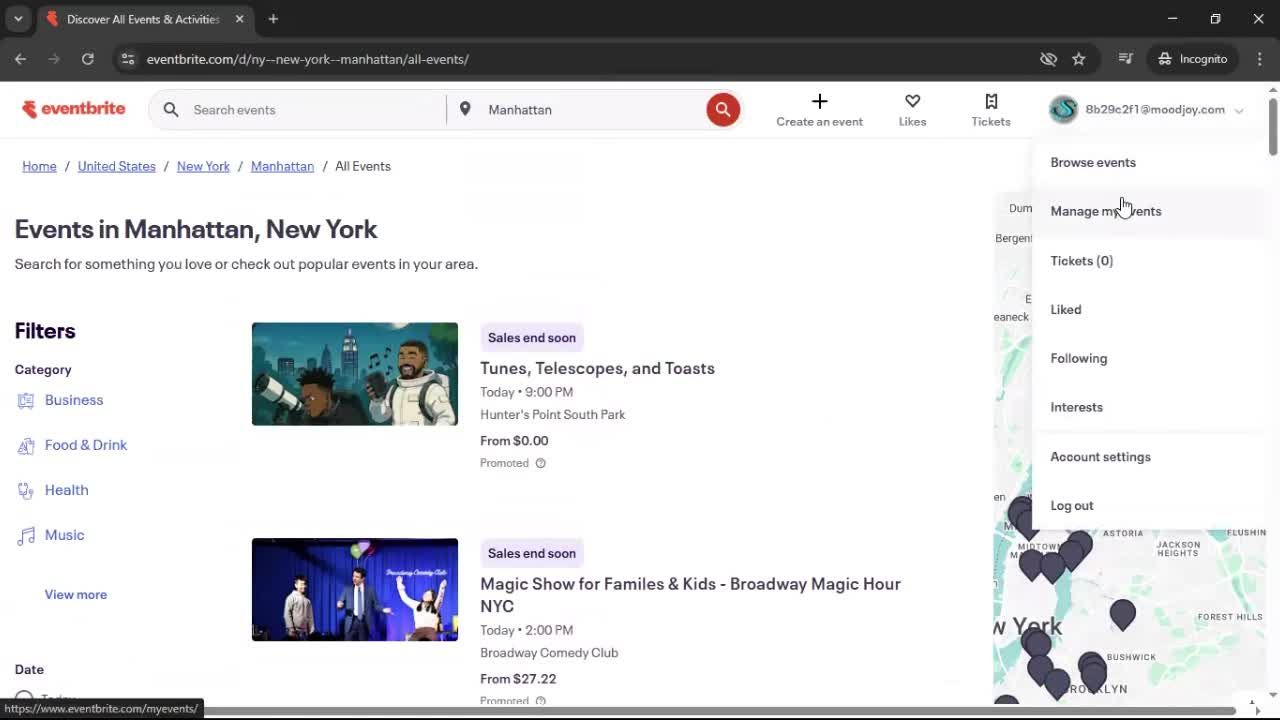Click the tracking protection eye icon
1280x720 pixels.
coord(1048,59)
